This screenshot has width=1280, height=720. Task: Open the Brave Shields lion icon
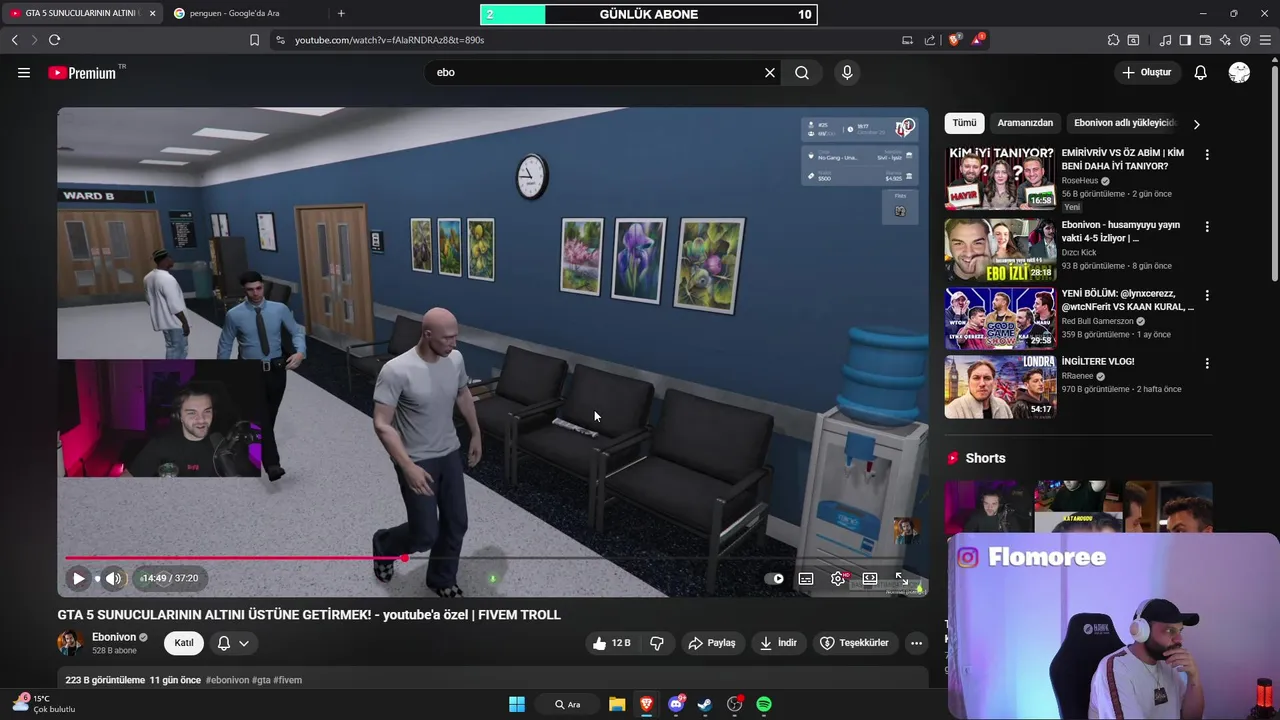pyautogui.click(x=954, y=40)
